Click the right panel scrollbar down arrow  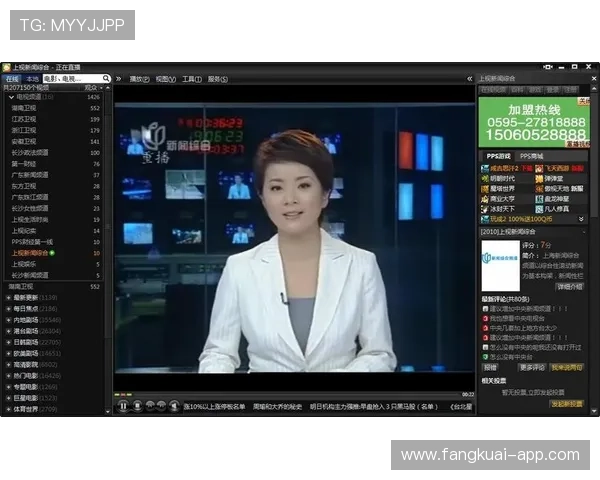coord(594,411)
